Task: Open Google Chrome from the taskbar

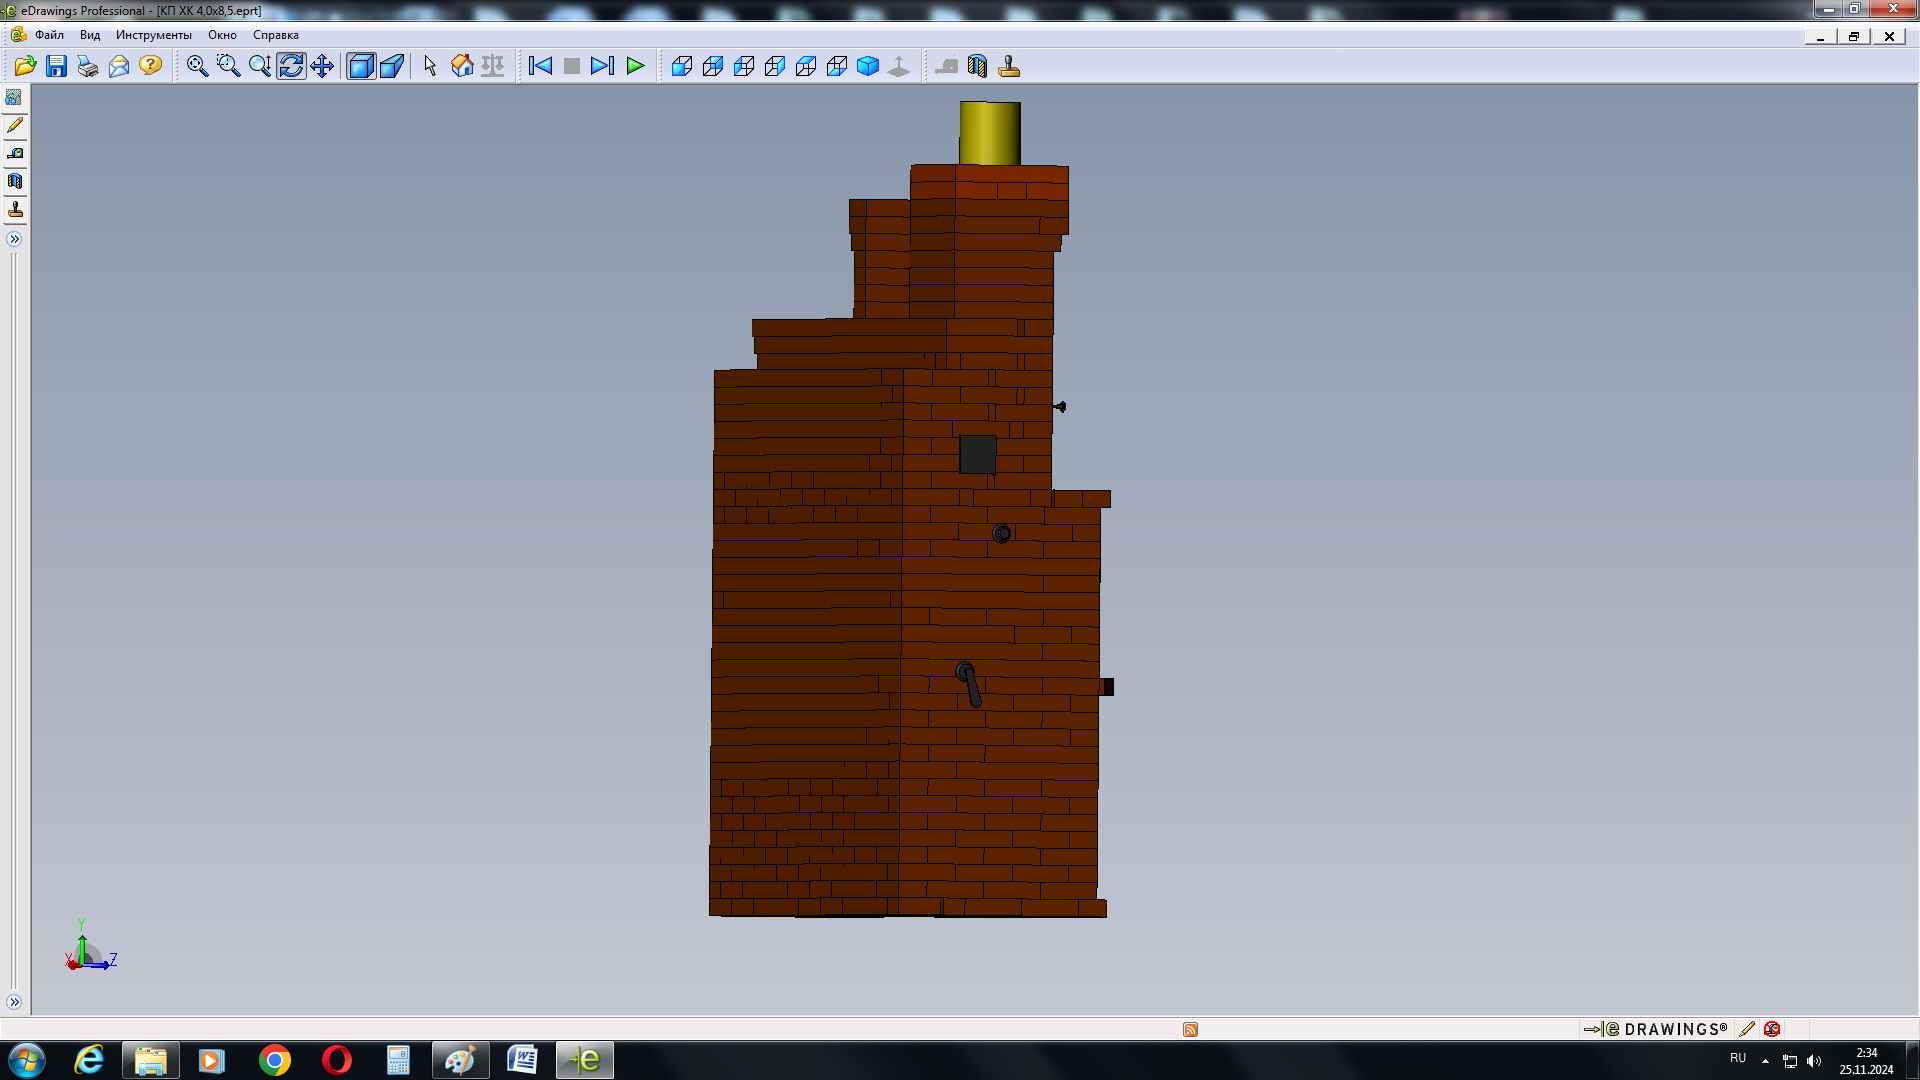Action: (274, 1060)
